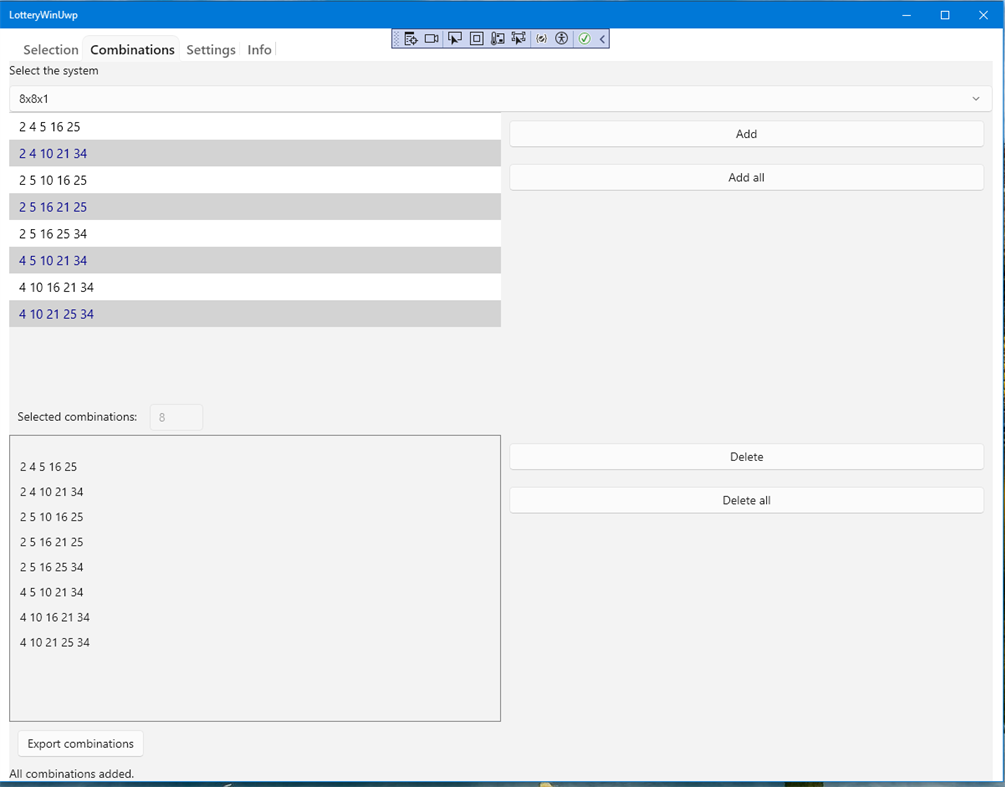
Task: Click the 'Selected combinations:' label
Action: coord(77,417)
